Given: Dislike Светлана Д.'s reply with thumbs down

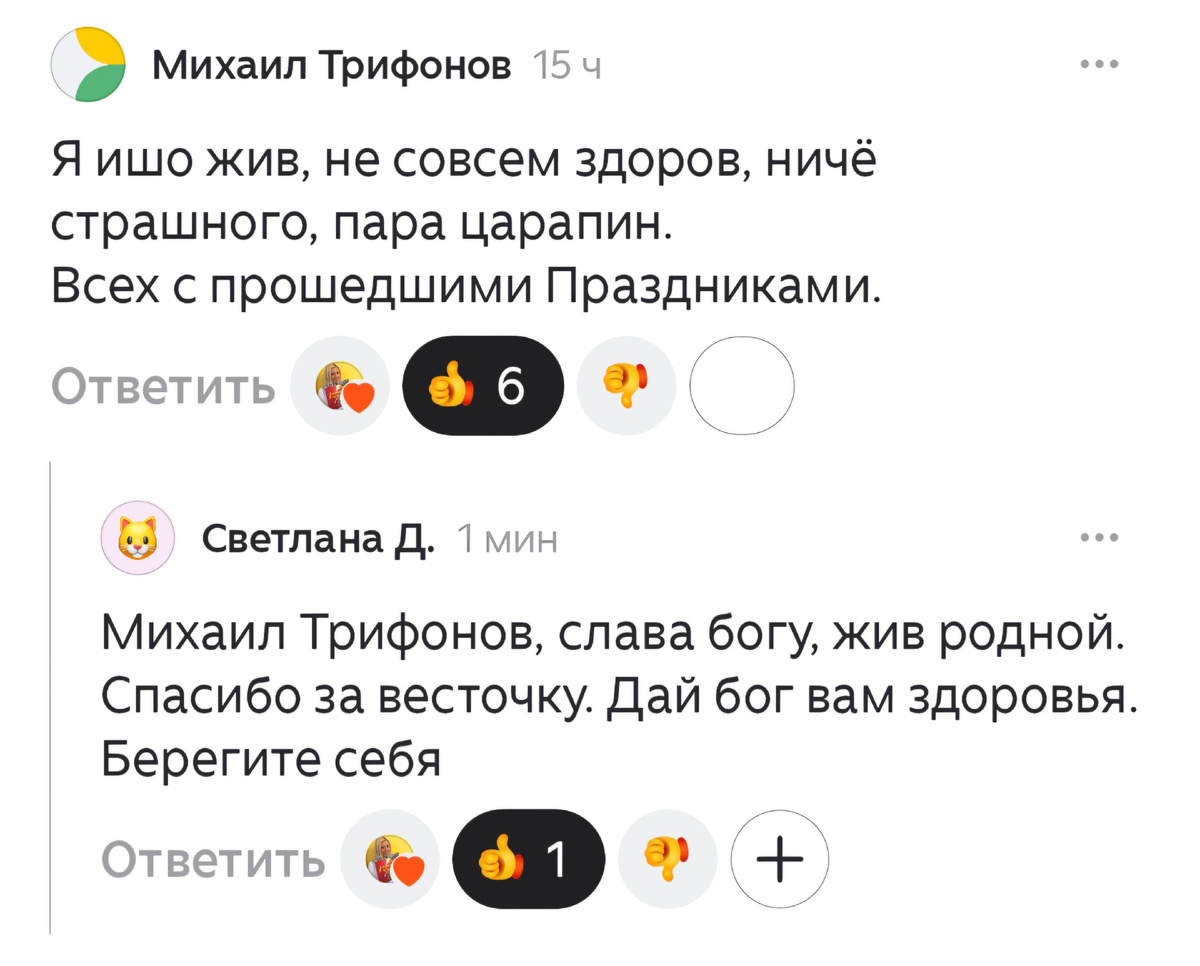Looking at the screenshot, I should coord(667,859).
